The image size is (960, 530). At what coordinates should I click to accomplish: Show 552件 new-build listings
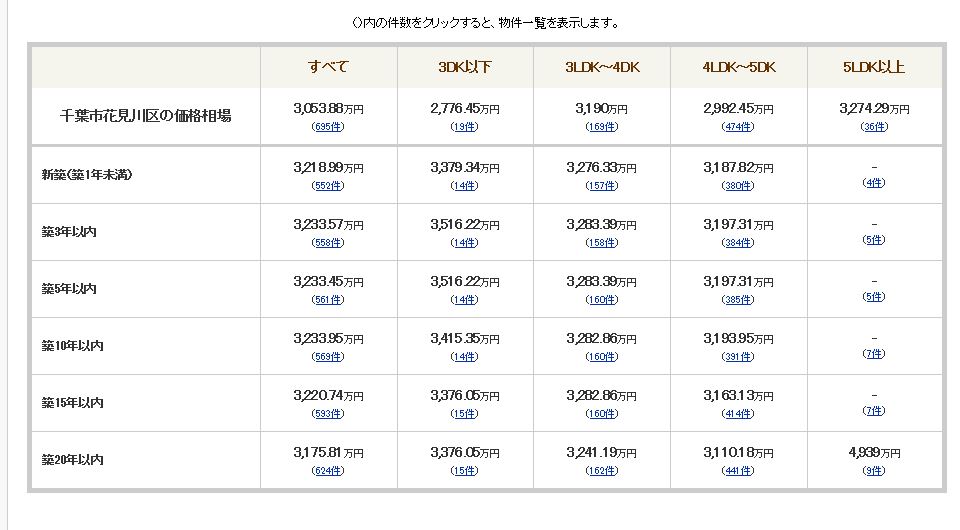[328, 185]
